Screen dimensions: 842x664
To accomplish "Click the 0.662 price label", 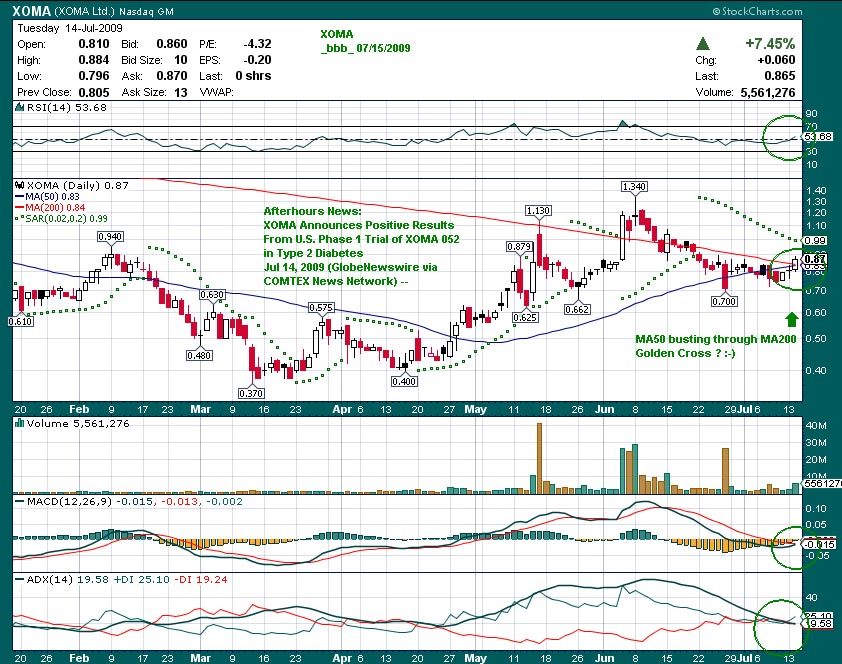I will click(x=577, y=309).
